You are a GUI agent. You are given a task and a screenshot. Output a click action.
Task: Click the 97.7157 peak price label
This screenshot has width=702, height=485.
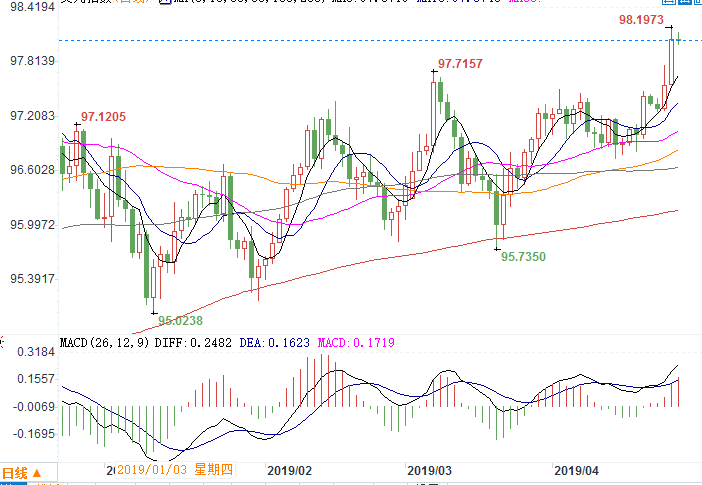click(460, 64)
